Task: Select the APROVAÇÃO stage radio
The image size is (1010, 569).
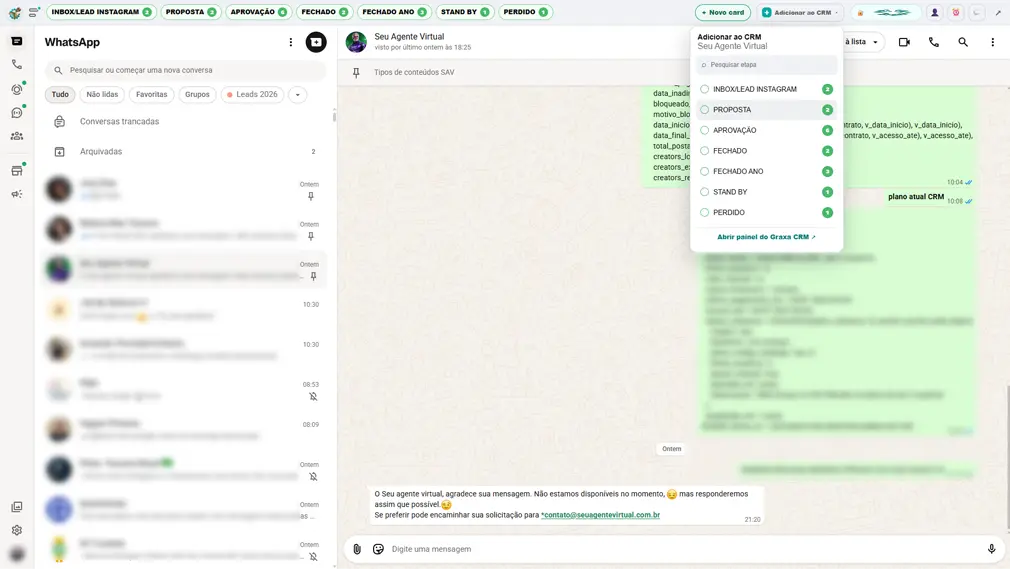Action: tap(704, 130)
